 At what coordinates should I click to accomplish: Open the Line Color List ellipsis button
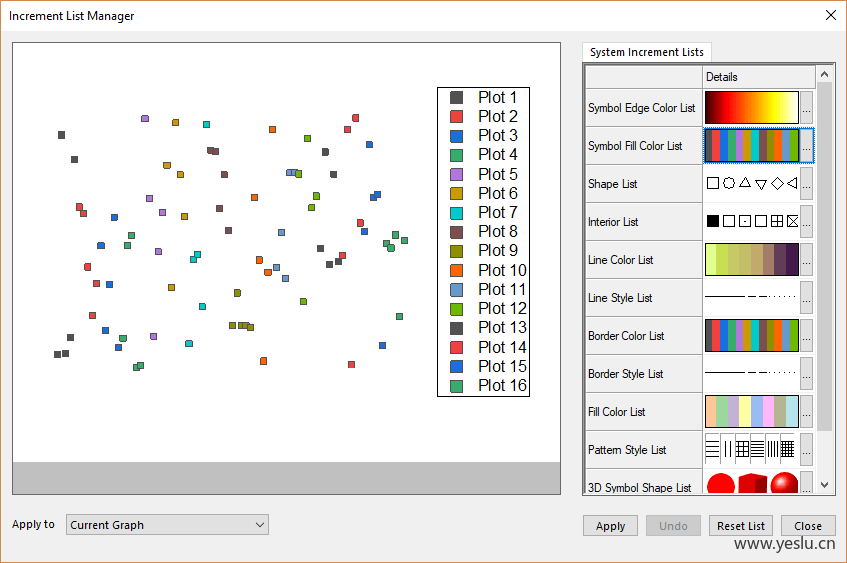(806, 260)
